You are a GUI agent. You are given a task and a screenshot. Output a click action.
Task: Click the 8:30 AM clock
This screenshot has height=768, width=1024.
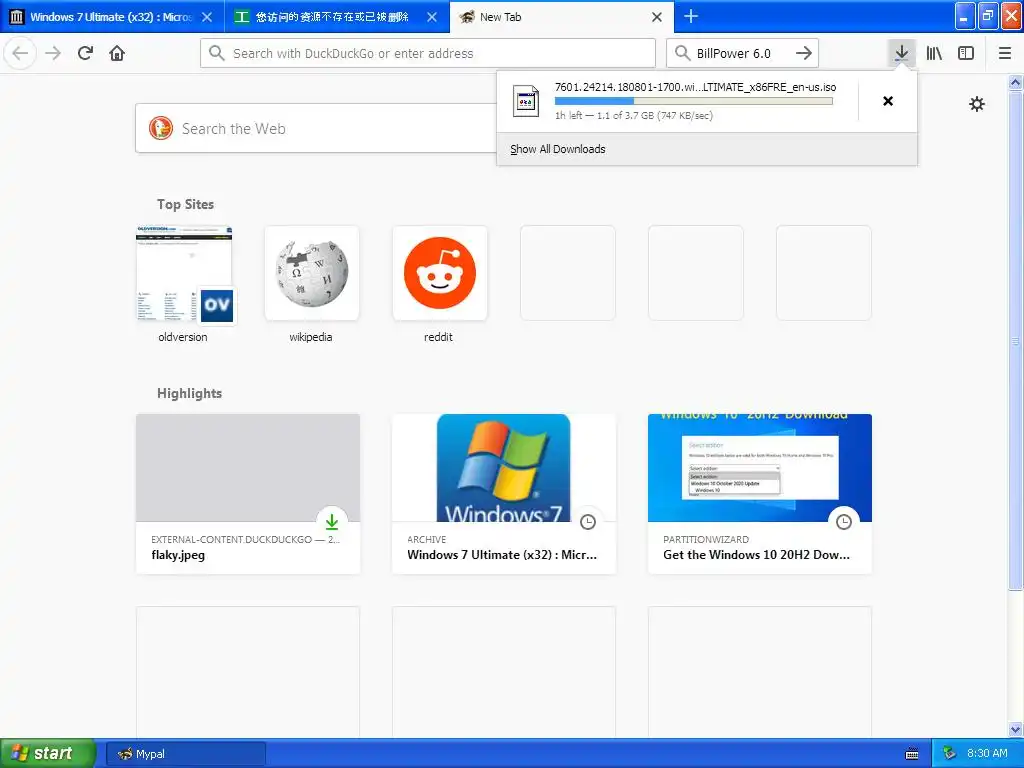(x=987, y=753)
